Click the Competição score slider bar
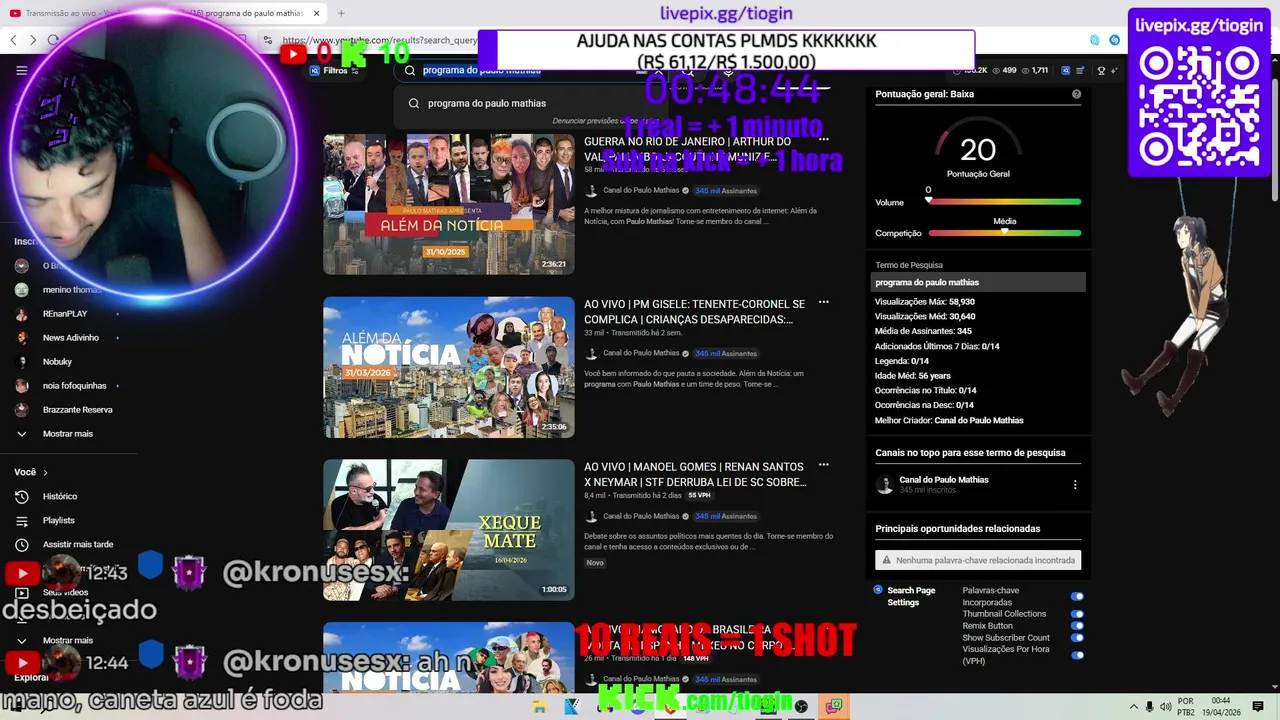The image size is (1280, 720). point(1004,233)
